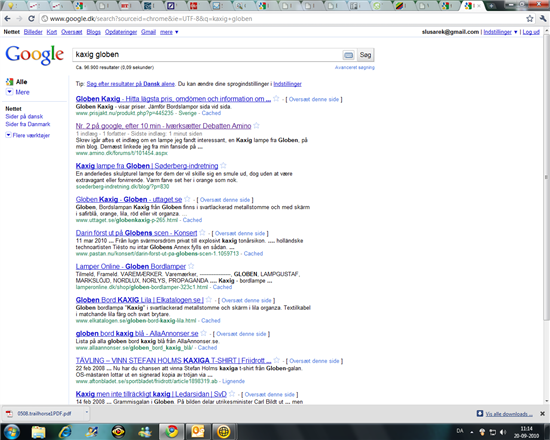
Task: Open the Outlook taskbar icon
Action: pyautogui.click(x=197, y=432)
